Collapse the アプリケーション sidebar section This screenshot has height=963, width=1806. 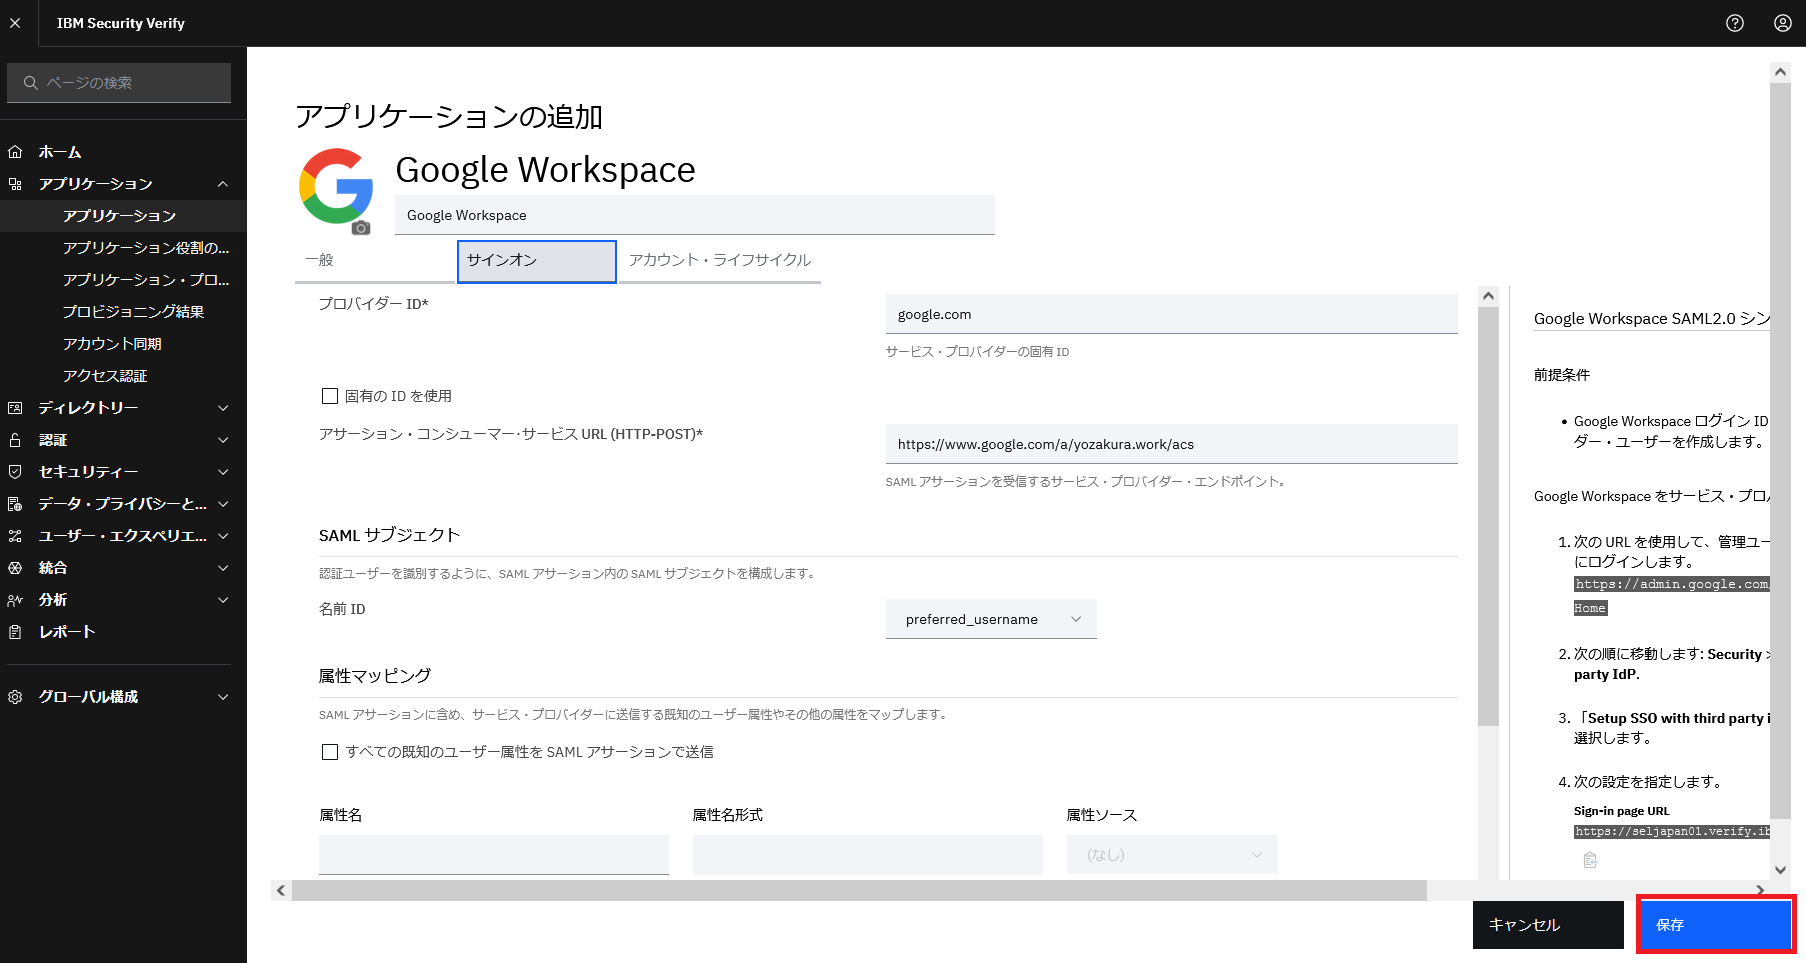pyautogui.click(x=223, y=184)
